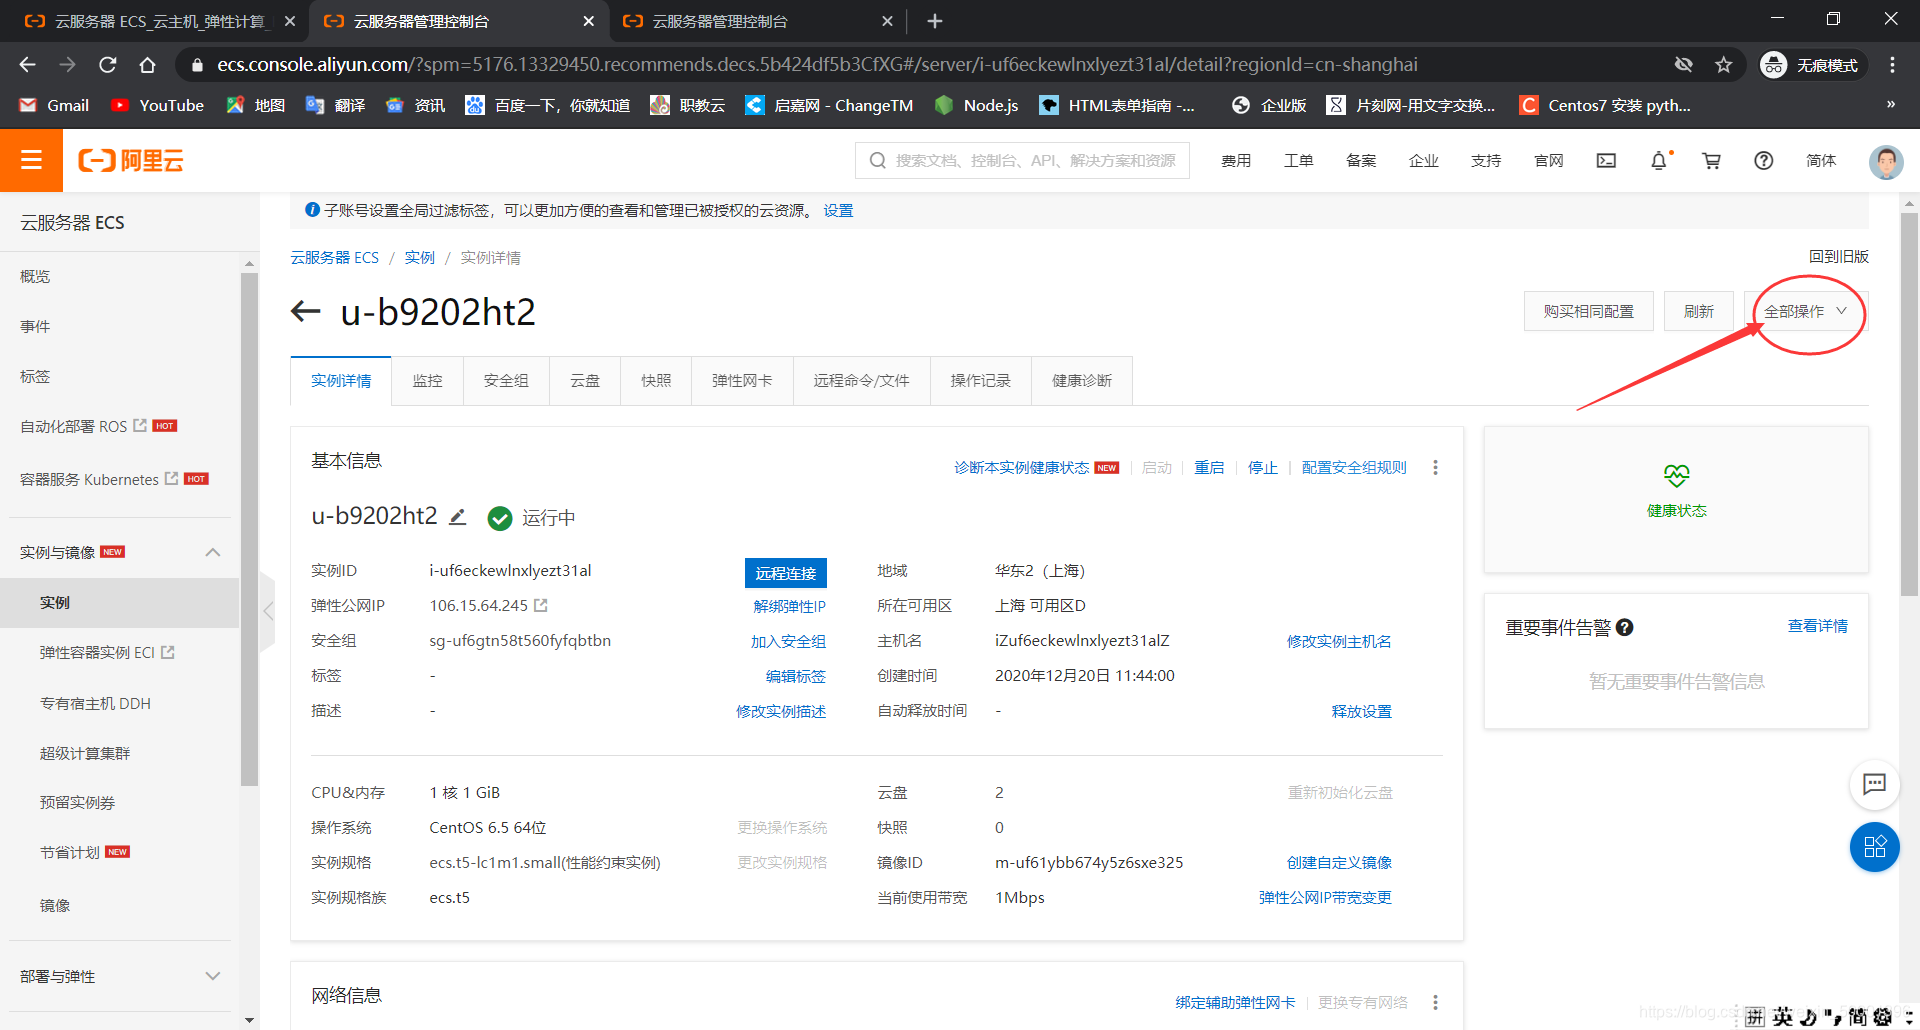This screenshot has height=1030, width=1920.
Task: Copy the elastic public IP address
Action: click(541, 605)
